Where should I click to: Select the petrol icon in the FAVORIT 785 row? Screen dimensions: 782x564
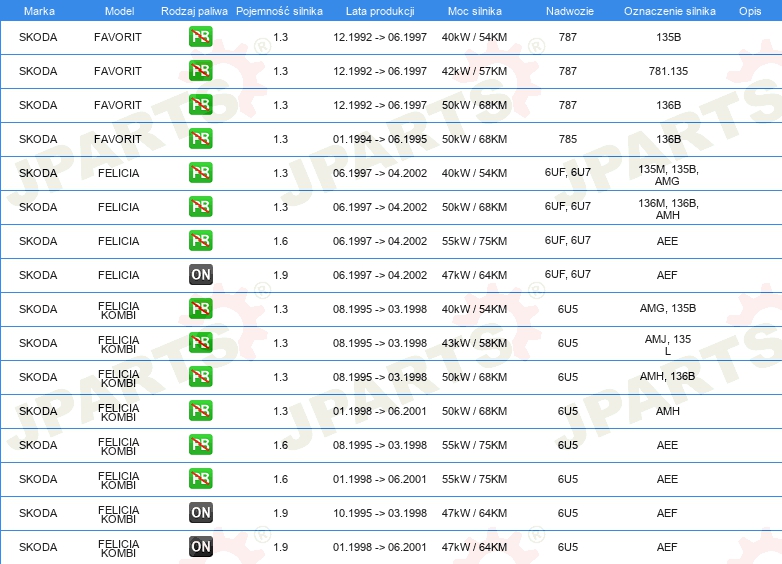(x=200, y=139)
